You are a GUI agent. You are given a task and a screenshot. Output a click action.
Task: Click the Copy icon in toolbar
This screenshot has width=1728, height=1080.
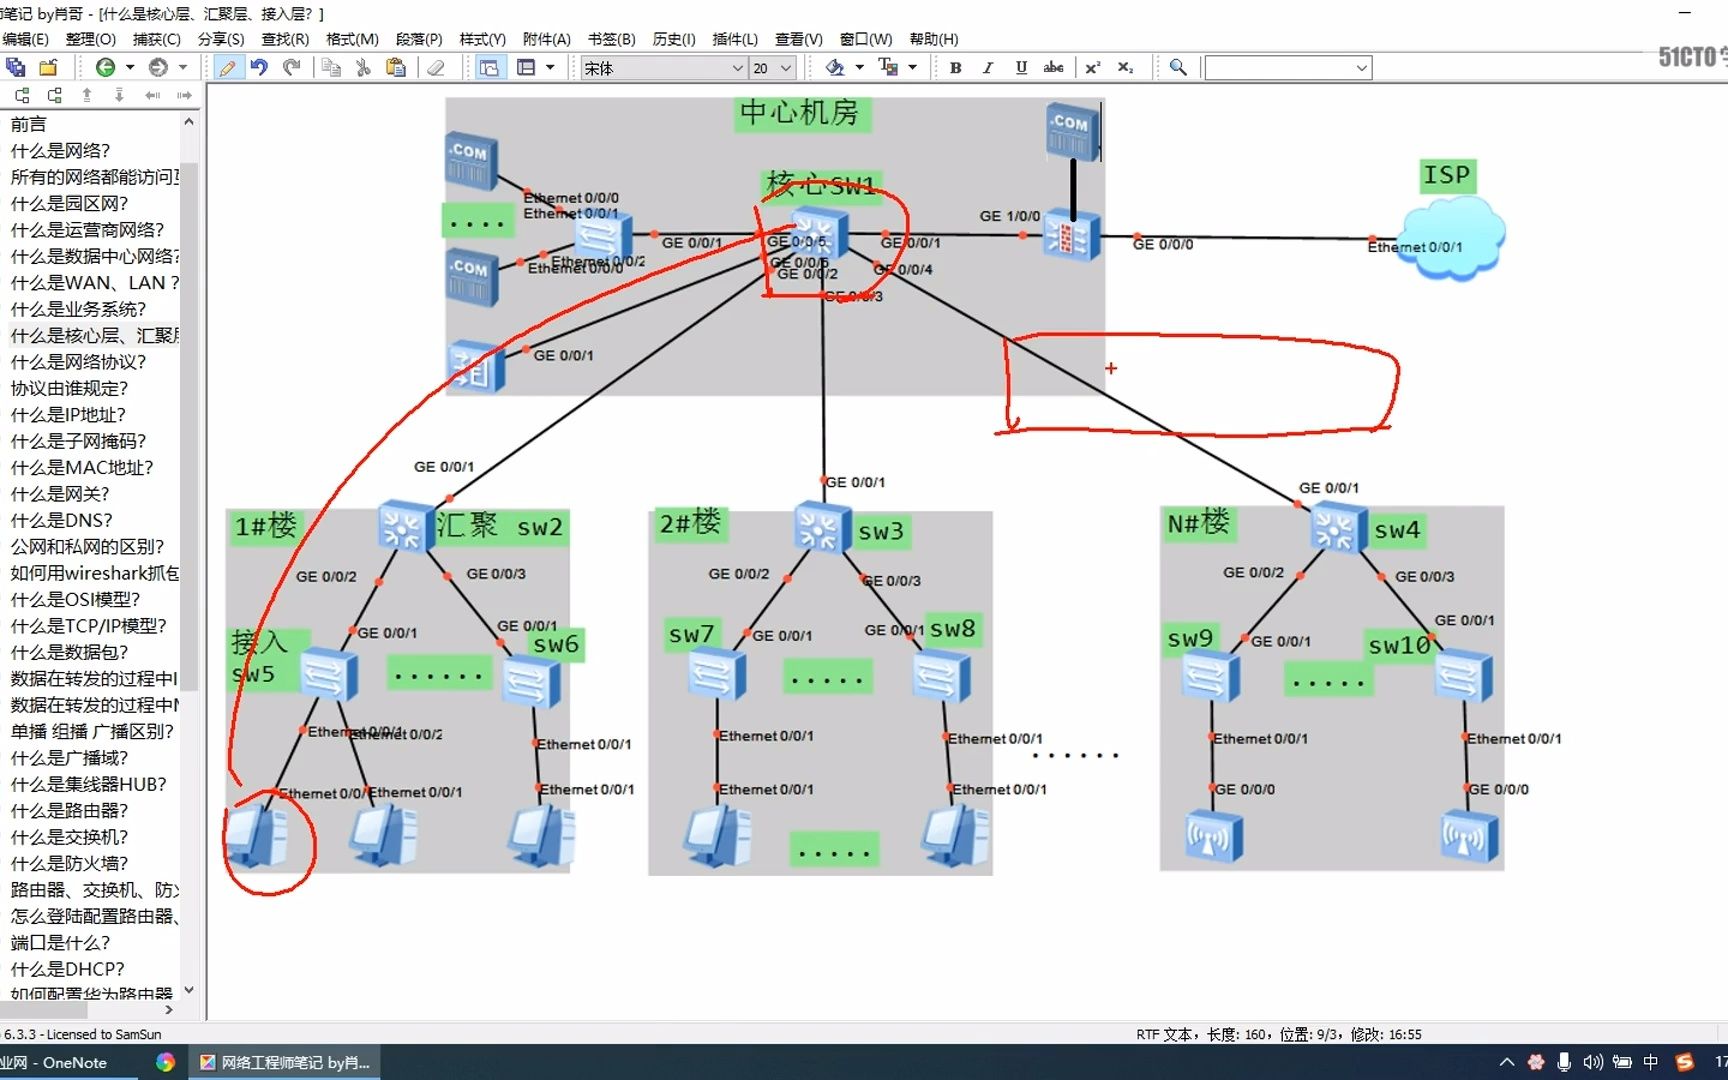331,67
